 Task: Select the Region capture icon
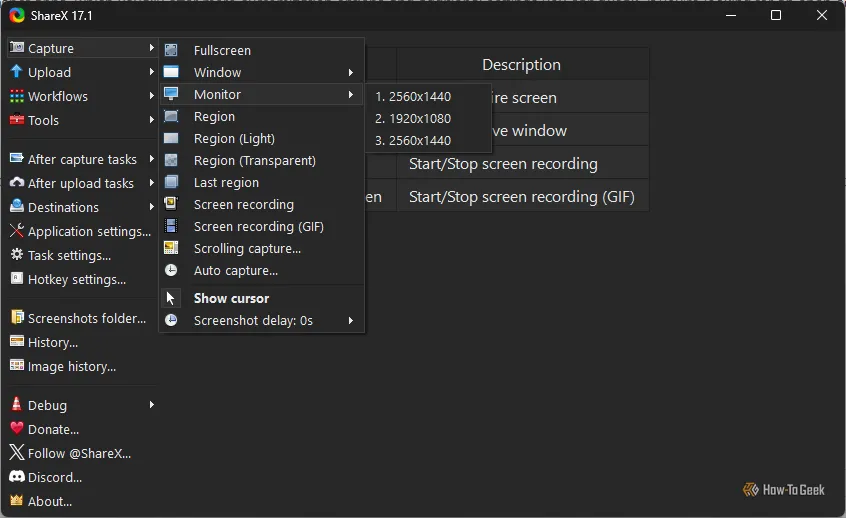click(x=171, y=116)
